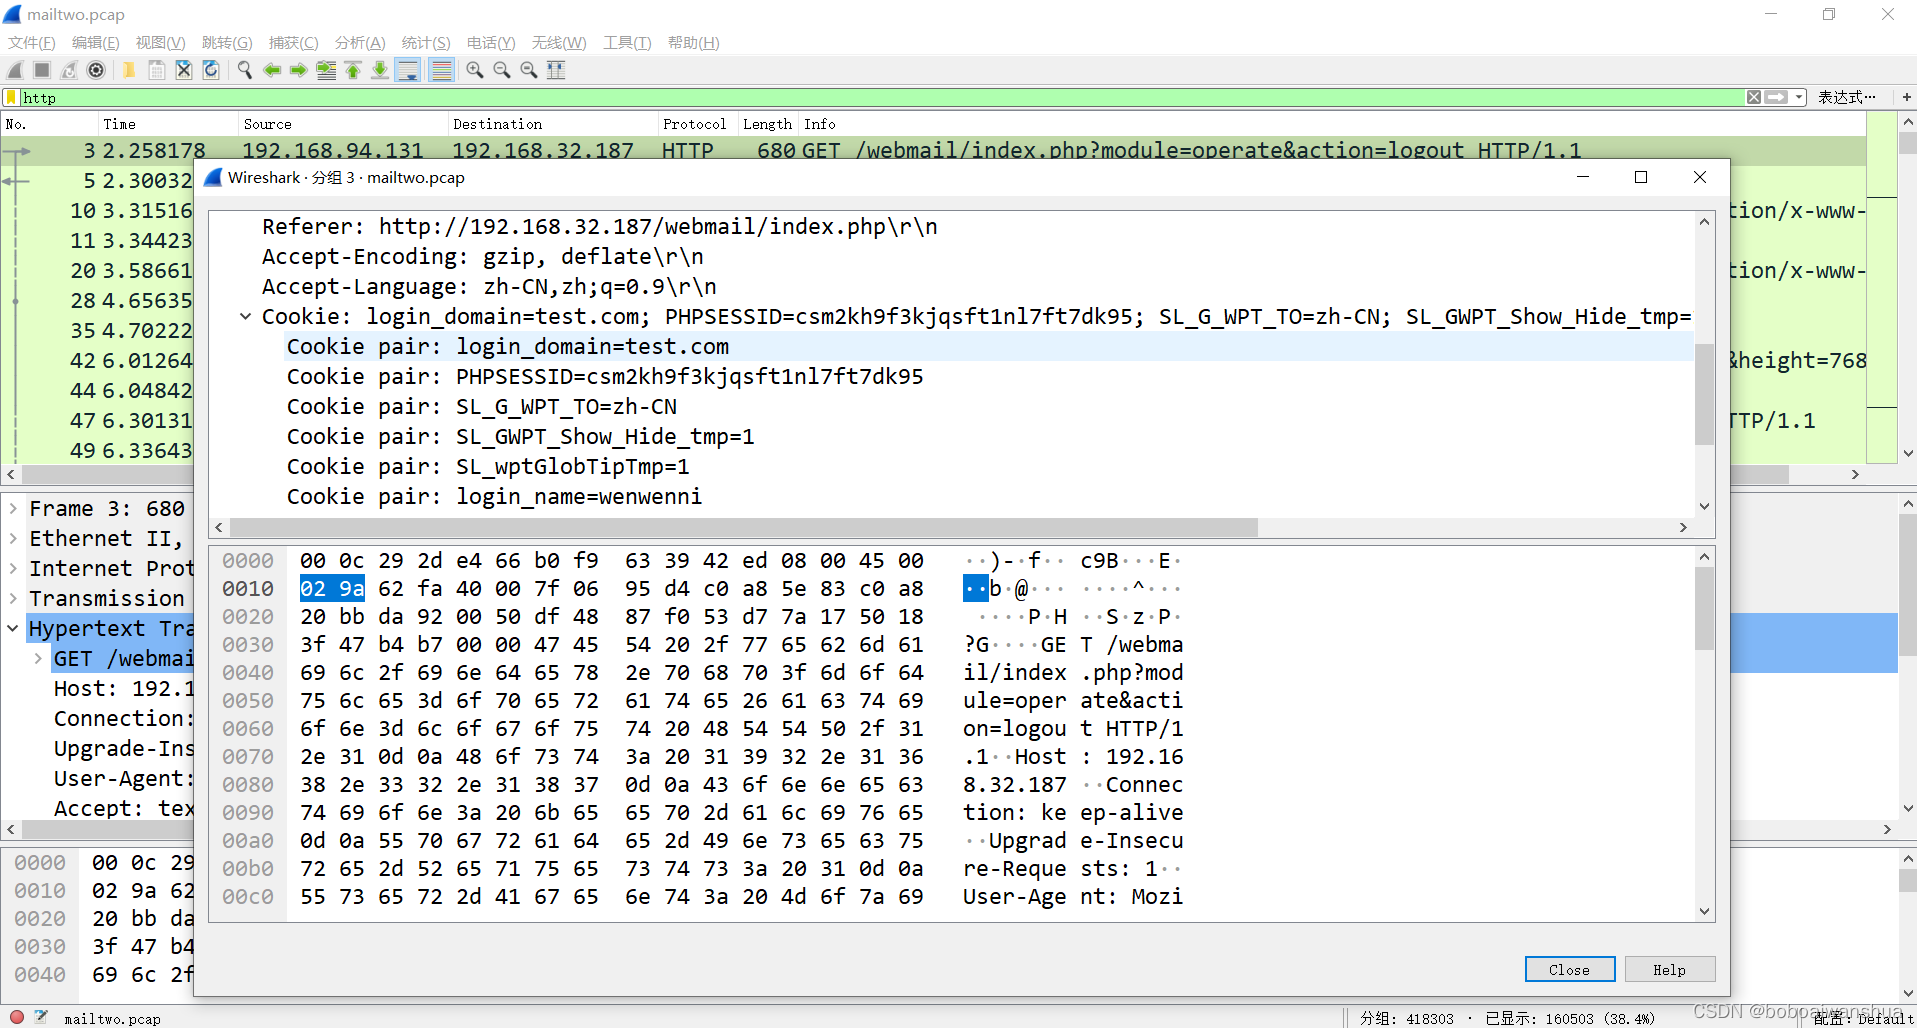Click the resize columns to fit icon
The width and height of the screenshot is (1917, 1028).
[556, 70]
